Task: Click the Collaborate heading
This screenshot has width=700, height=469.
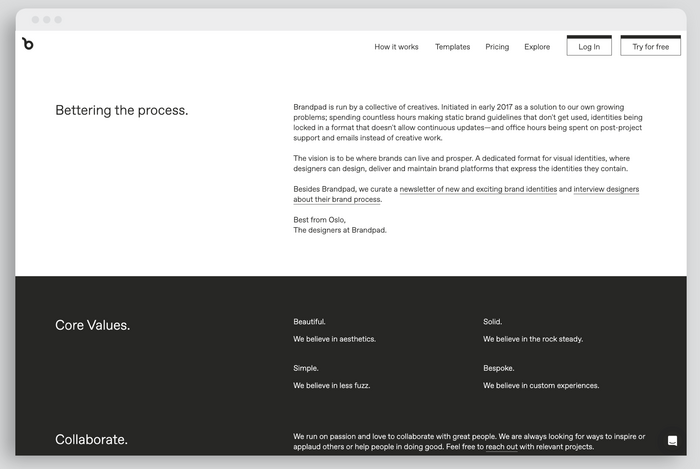Action: pos(92,440)
